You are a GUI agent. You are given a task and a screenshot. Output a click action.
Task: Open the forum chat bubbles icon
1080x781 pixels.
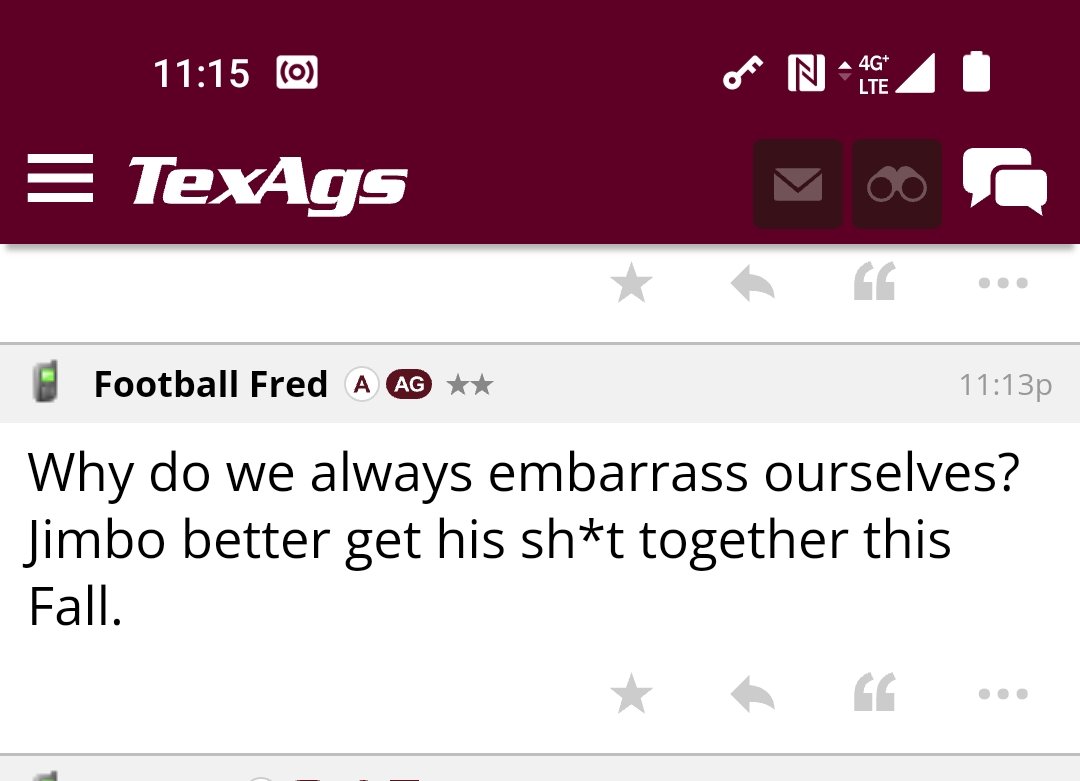(x=1005, y=181)
